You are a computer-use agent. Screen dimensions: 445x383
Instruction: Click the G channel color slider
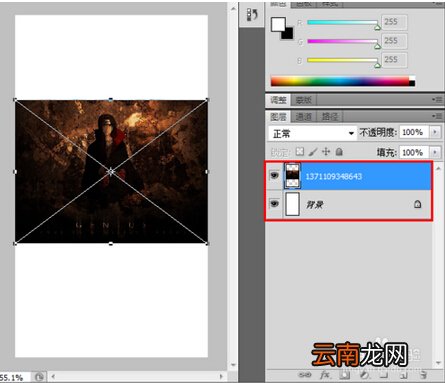point(343,42)
